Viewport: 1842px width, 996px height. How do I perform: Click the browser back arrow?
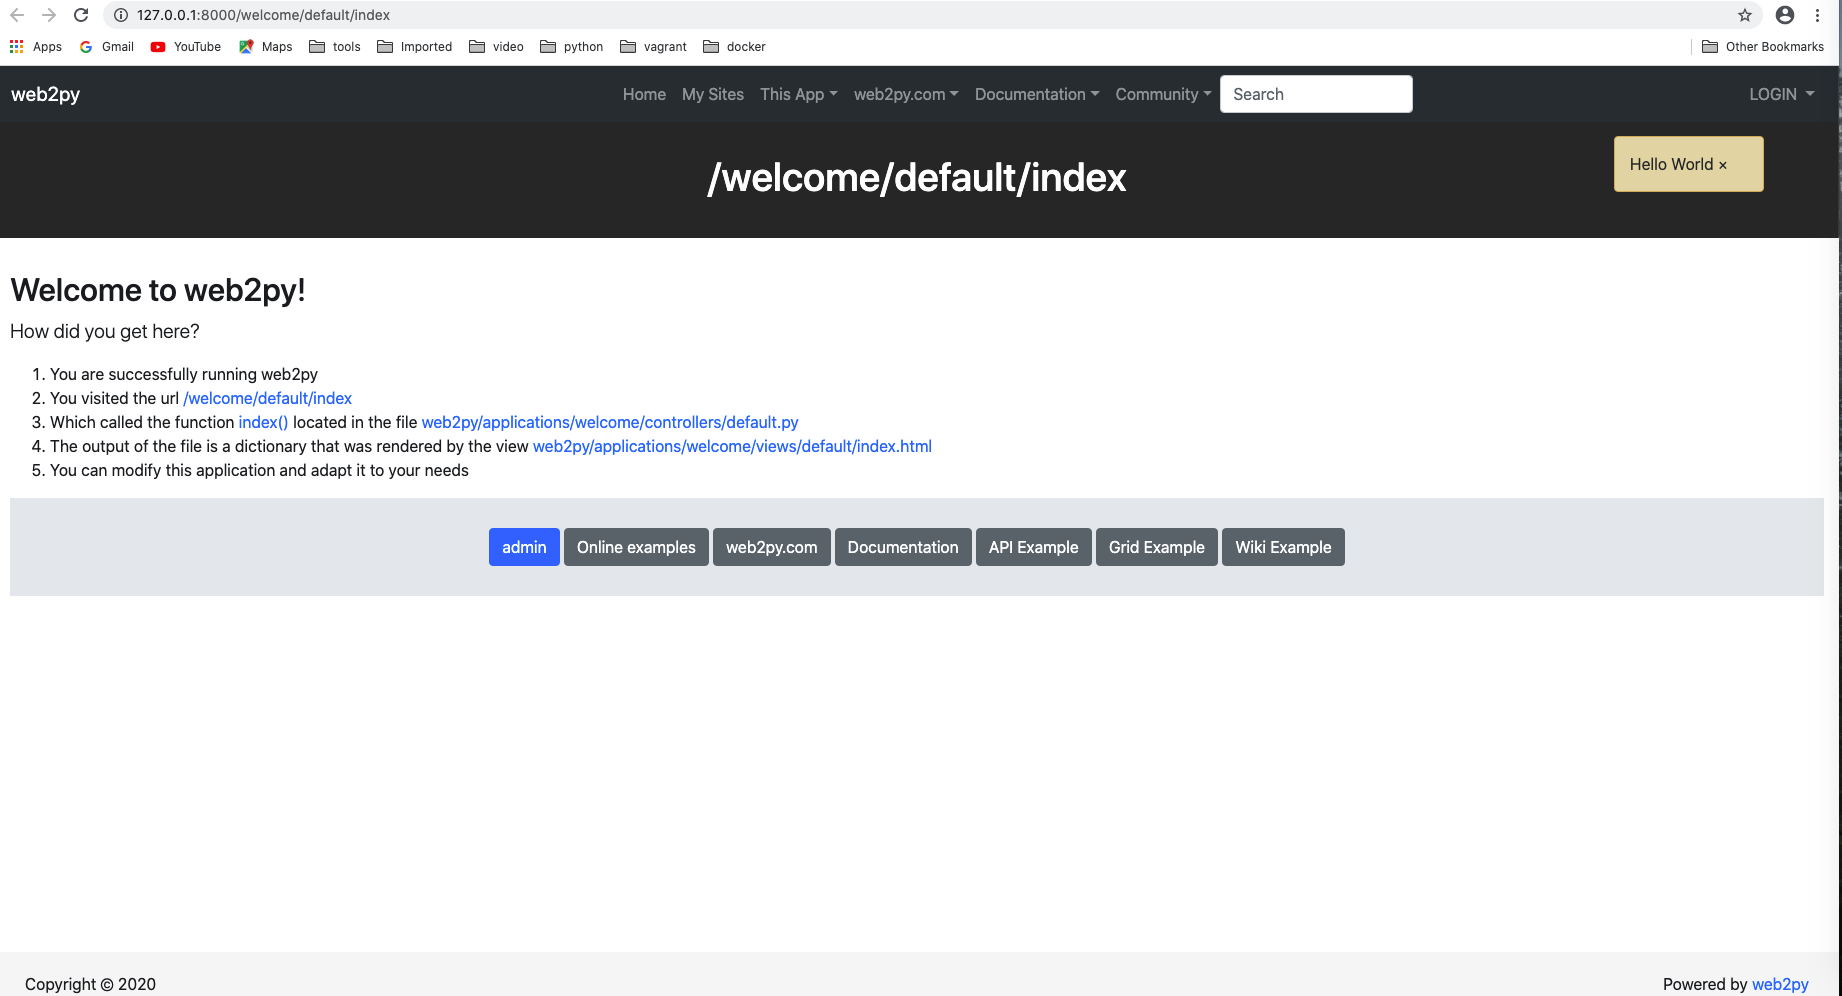coord(17,15)
